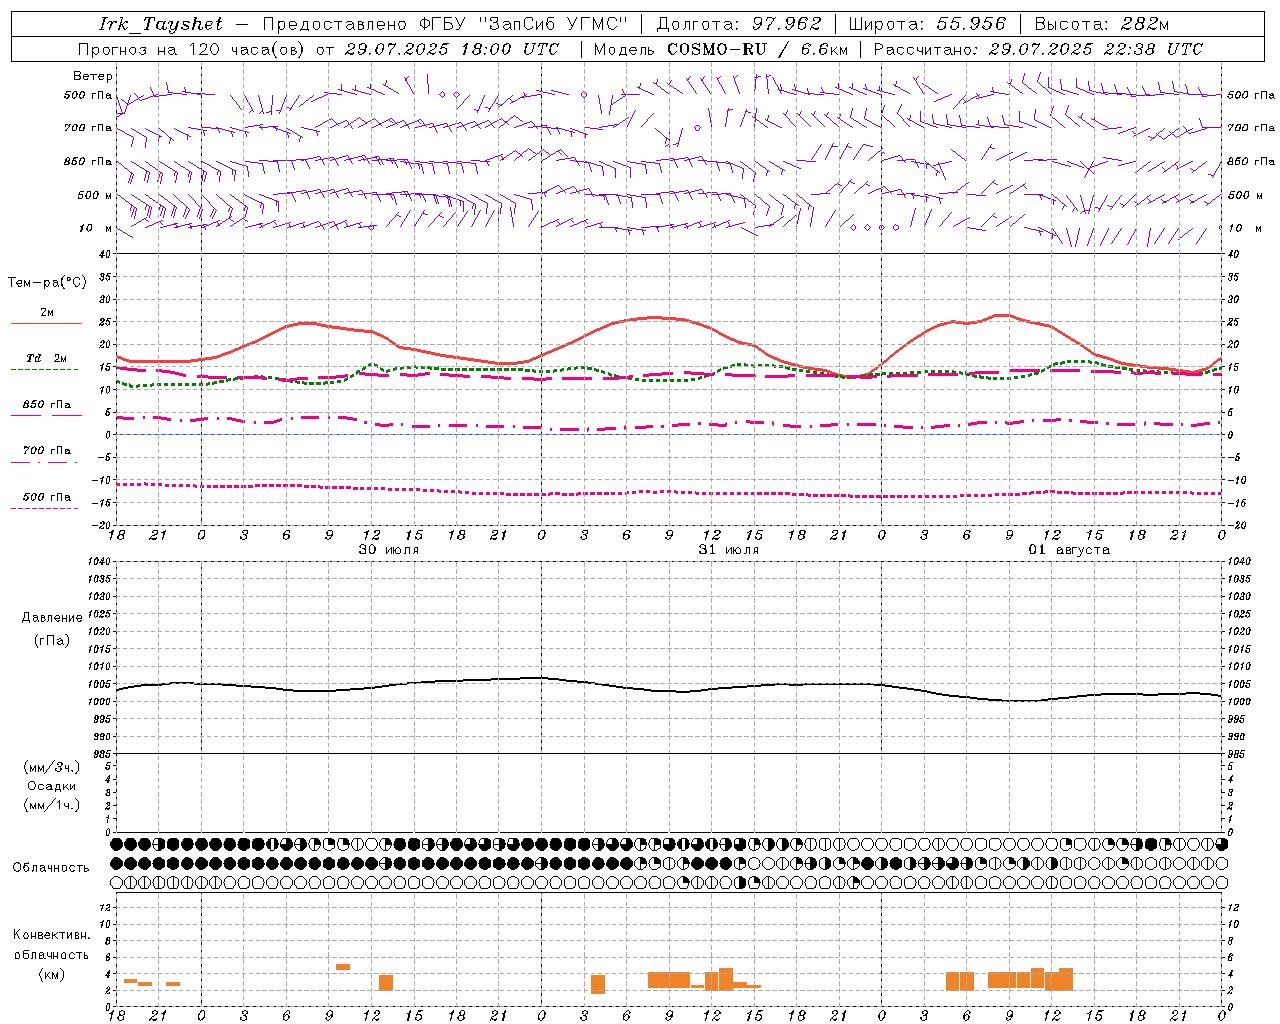Viewport: 1280px width, 1024px height.
Task: Click the (км) convective cloud unit label
Action: coord(51,974)
